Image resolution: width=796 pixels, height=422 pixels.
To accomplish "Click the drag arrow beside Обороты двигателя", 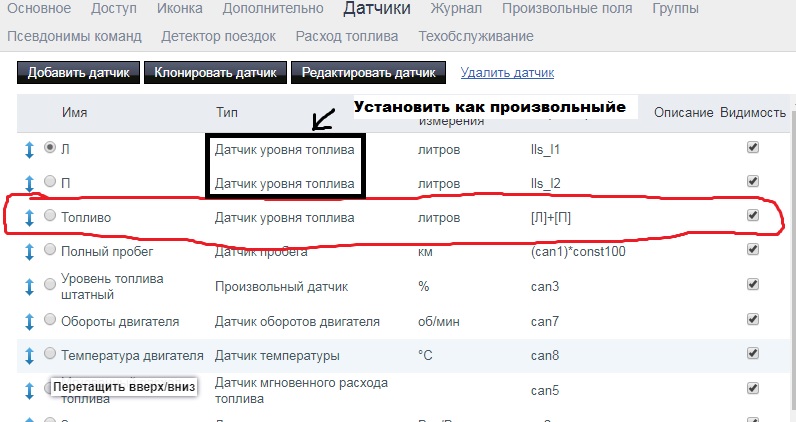I will pyautogui.click(x=29, y=321).
